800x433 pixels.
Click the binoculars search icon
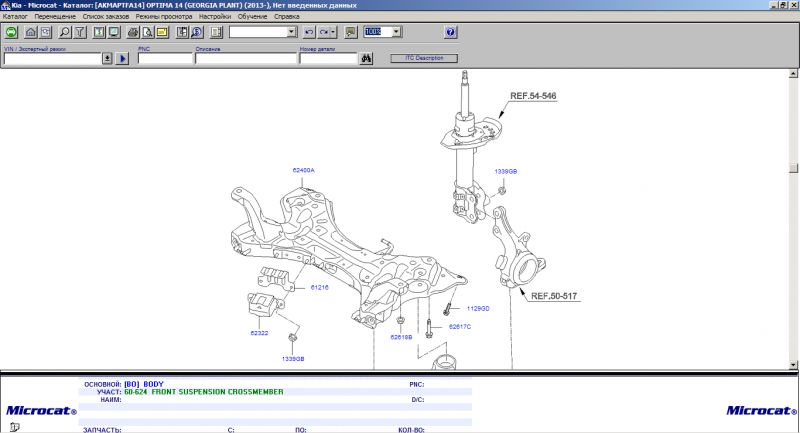(x=366, y=59)
